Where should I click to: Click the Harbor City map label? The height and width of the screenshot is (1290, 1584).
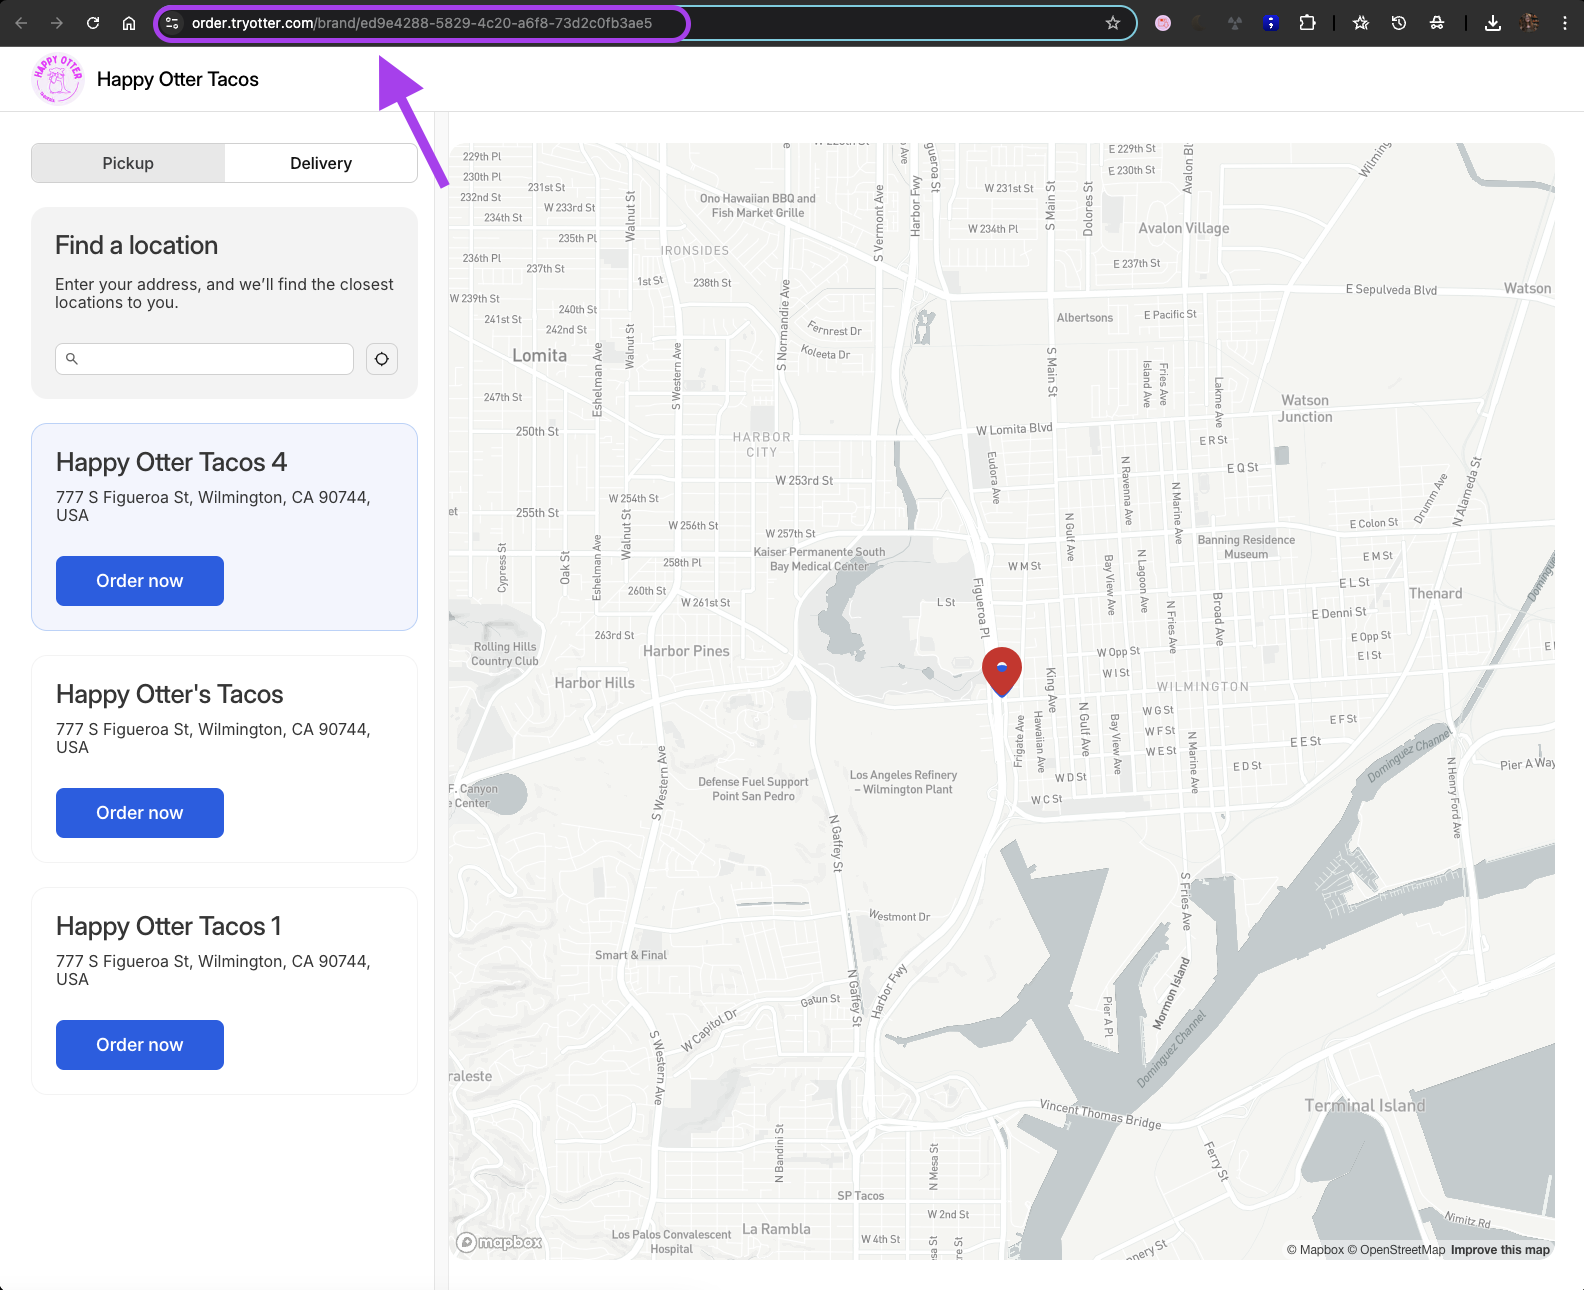point(762,444)
